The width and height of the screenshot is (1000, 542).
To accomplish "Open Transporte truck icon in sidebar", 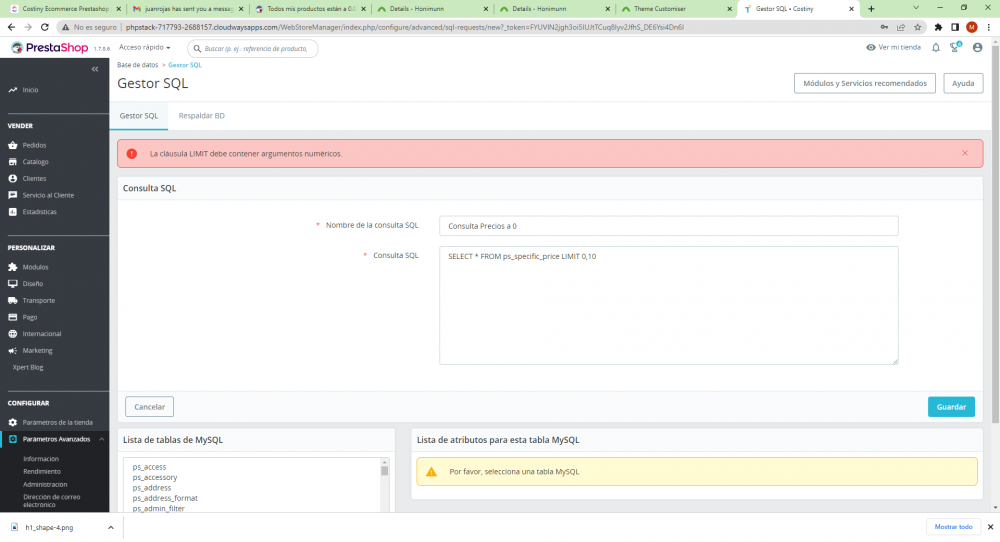I will click(13, 300).
